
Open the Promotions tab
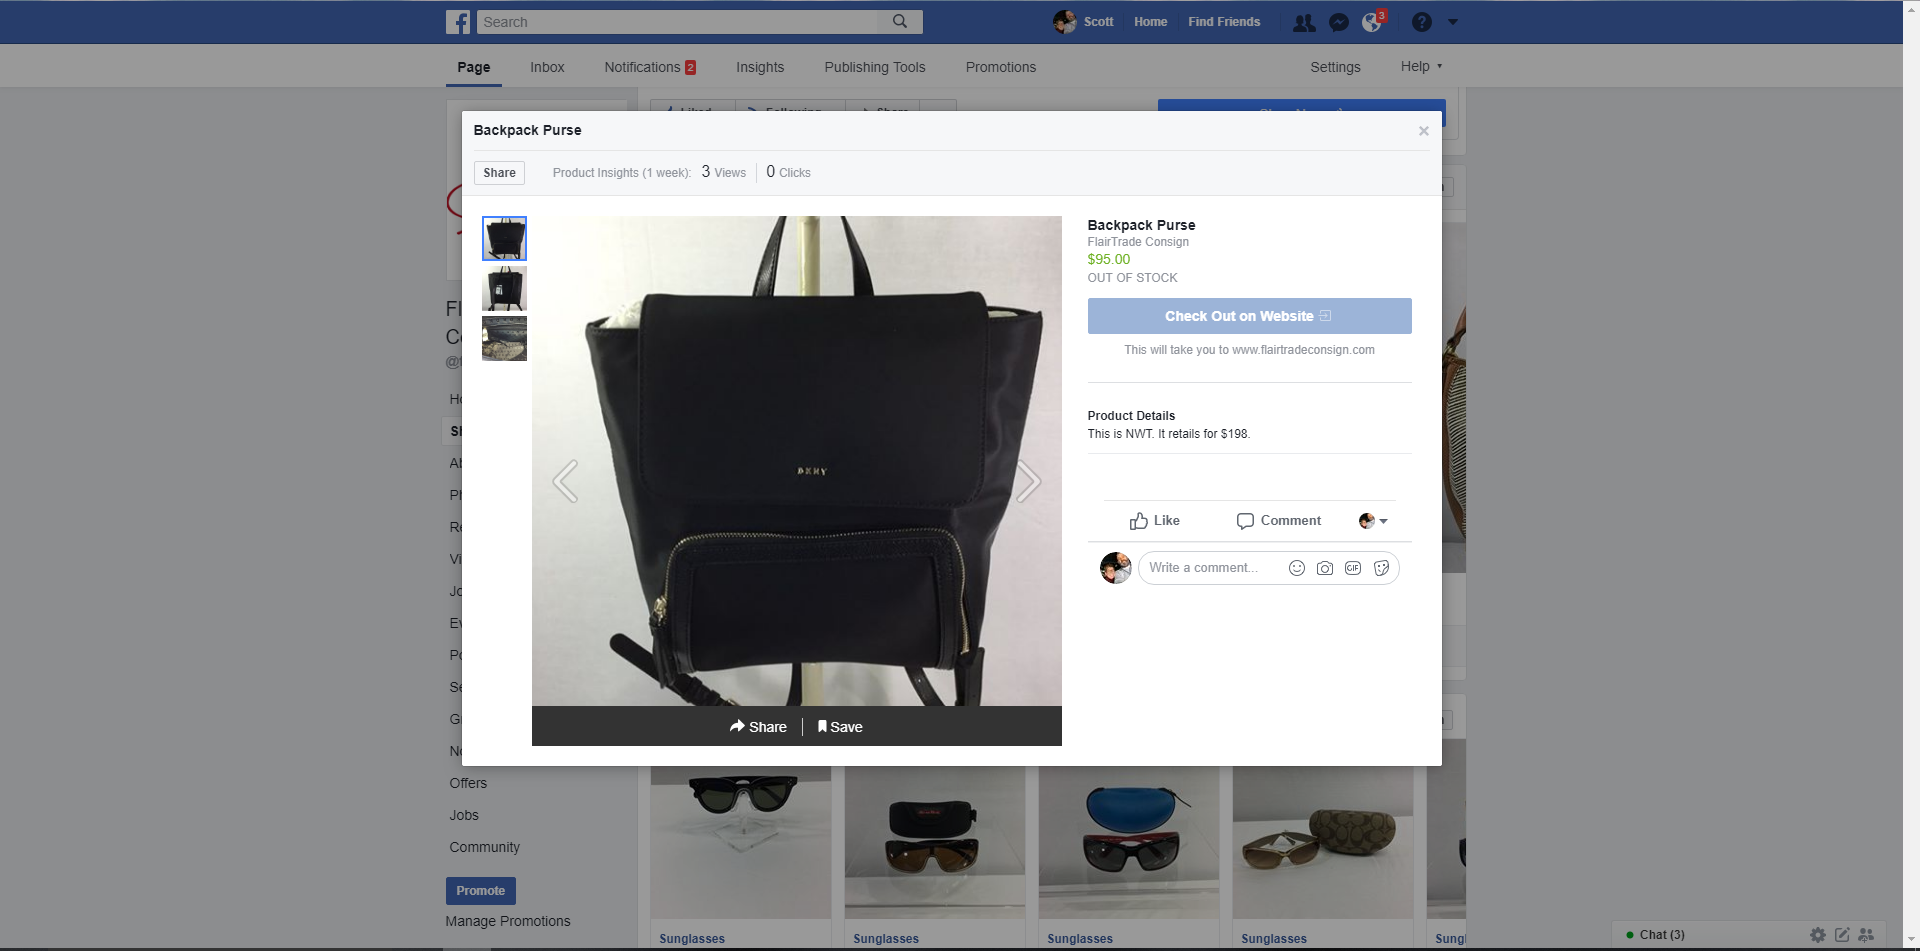1001,67
